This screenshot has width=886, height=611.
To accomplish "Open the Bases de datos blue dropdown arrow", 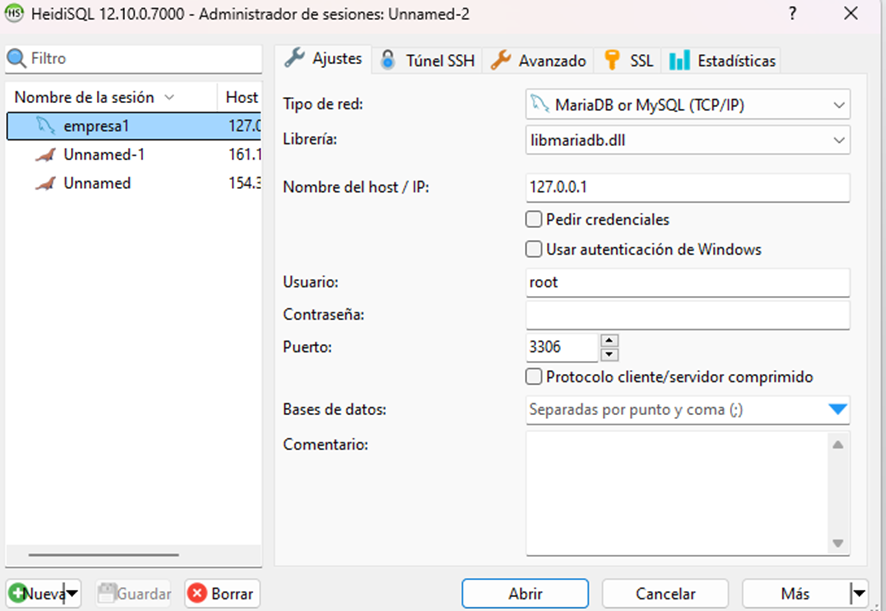I will point(838,410).
